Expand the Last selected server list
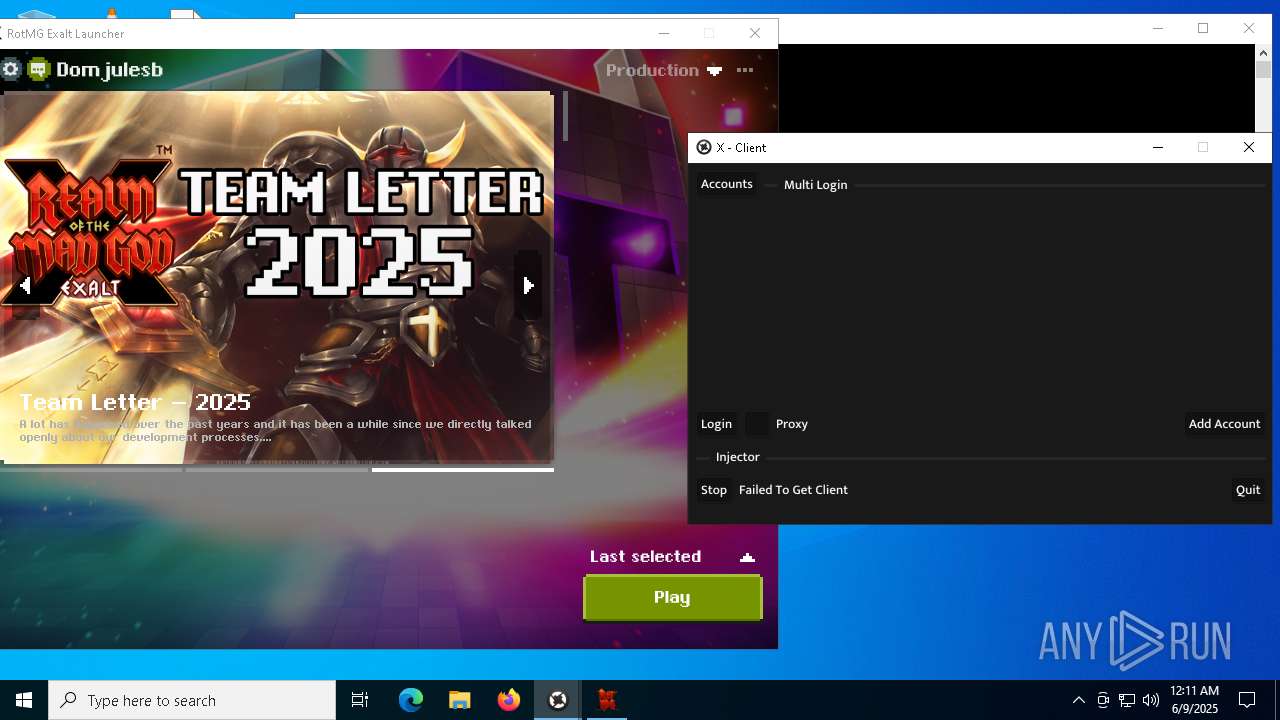Image resolution: width=1280 pixels, height=720 pixels. tap(672, 557)
